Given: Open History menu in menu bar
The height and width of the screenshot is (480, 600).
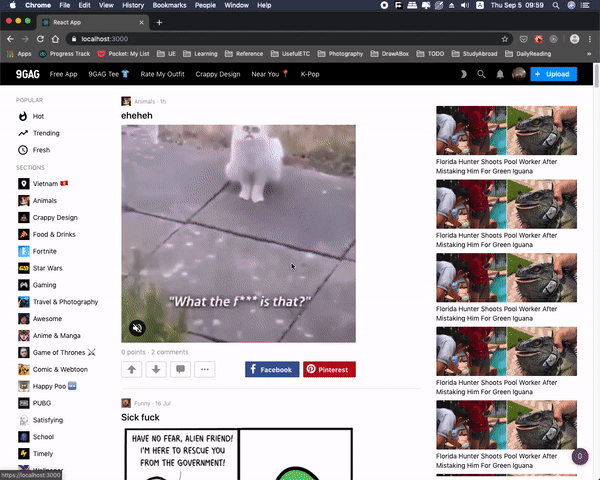Looking at the screenshot, I should point(133,5).
